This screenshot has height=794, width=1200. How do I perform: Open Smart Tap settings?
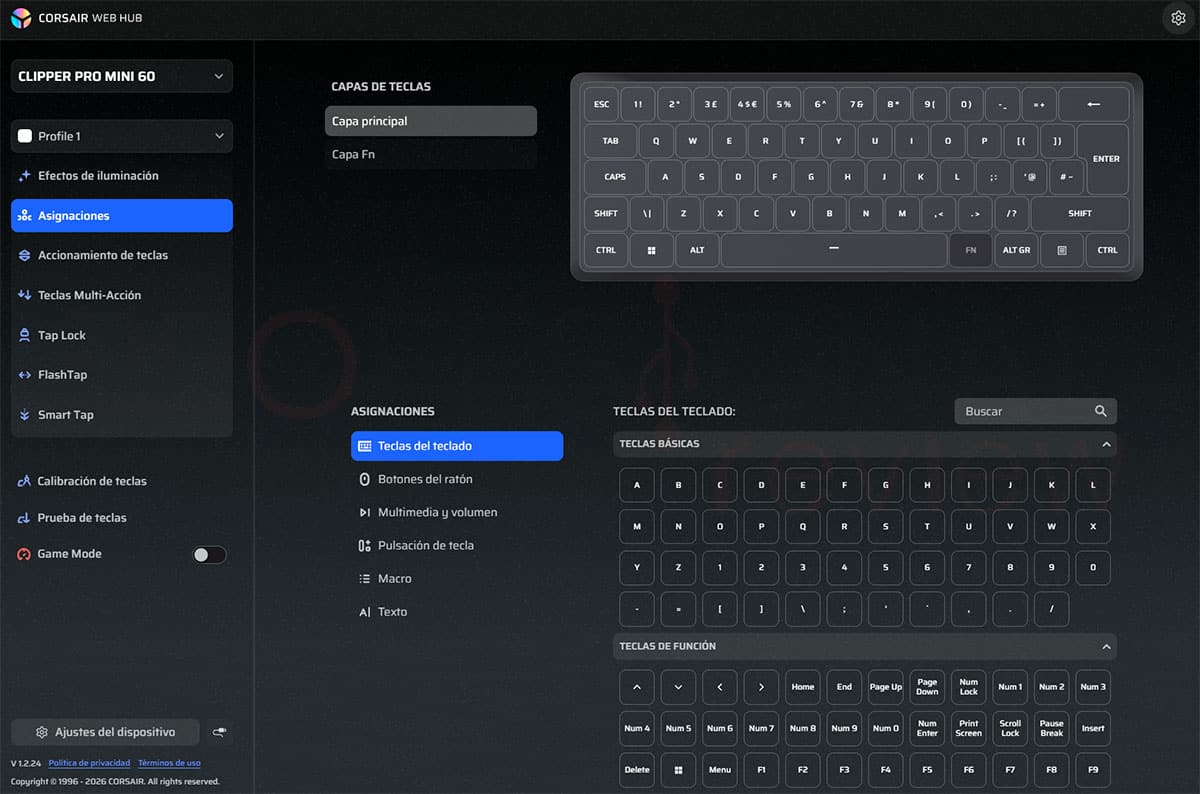coord(122,414)
